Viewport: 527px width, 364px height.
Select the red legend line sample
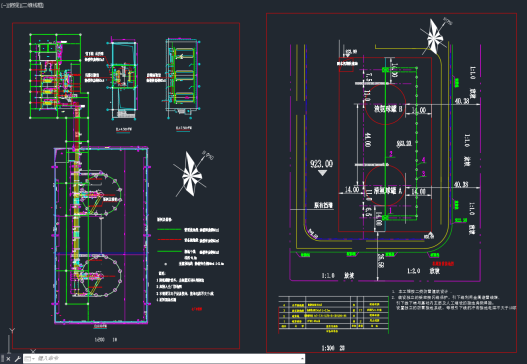(x=169, y=240)
